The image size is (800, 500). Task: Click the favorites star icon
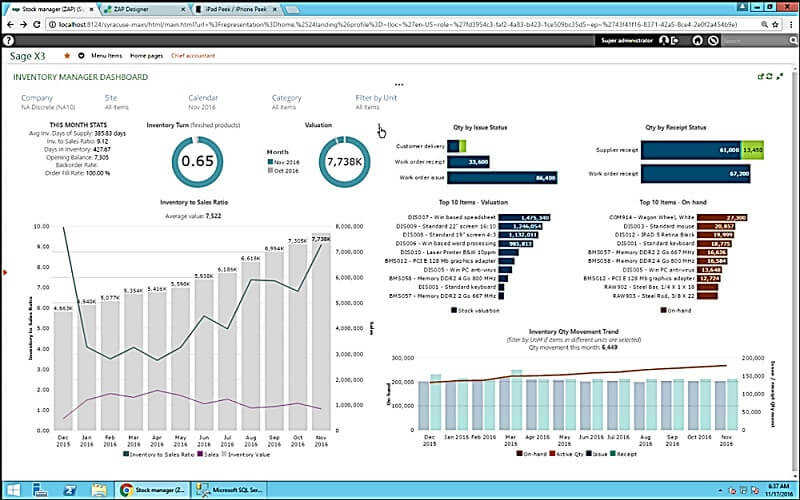(67, 56)
